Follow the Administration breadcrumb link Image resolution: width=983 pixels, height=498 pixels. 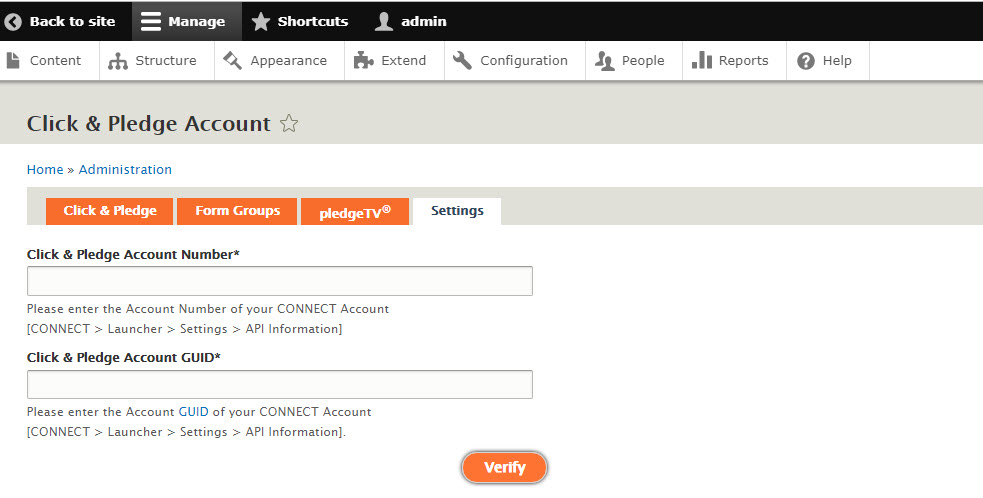point(125,169)
